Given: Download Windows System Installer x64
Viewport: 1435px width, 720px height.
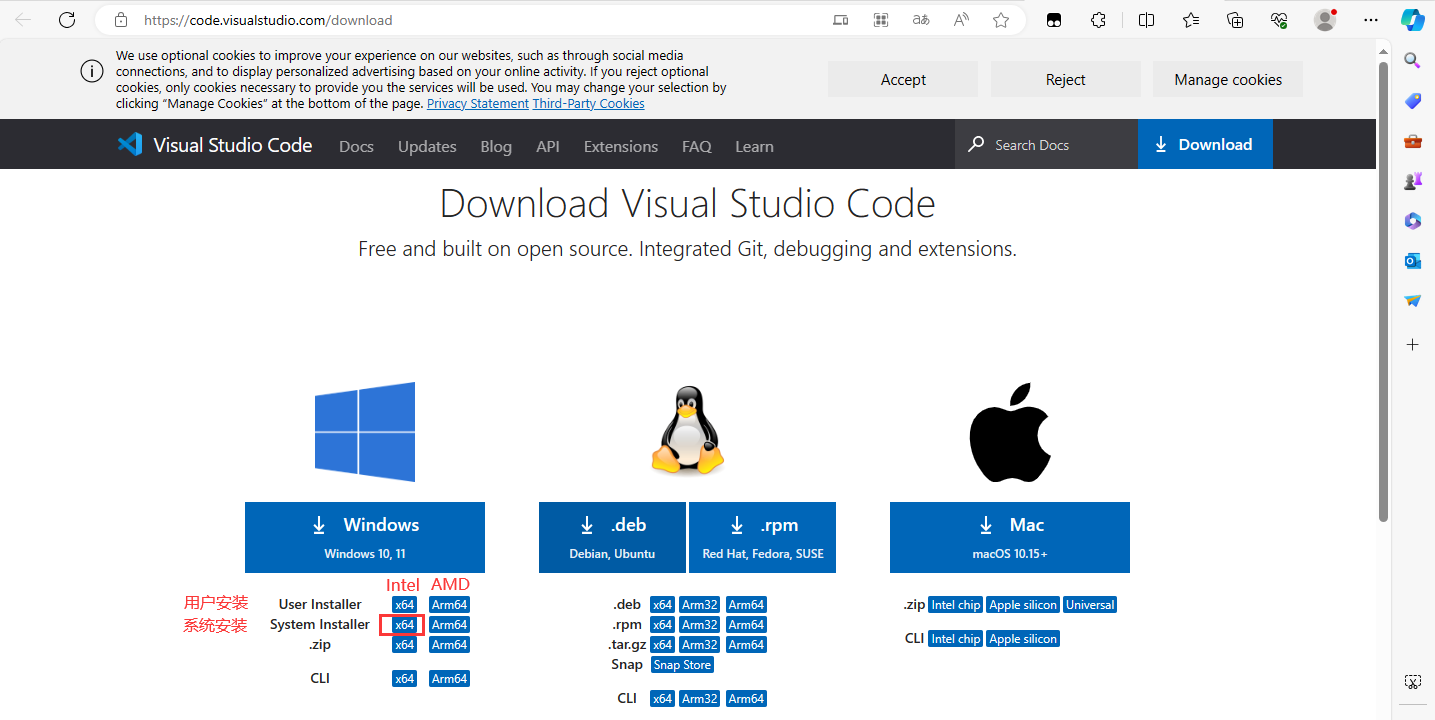Looking at the screenshot, I should point(404,625).
